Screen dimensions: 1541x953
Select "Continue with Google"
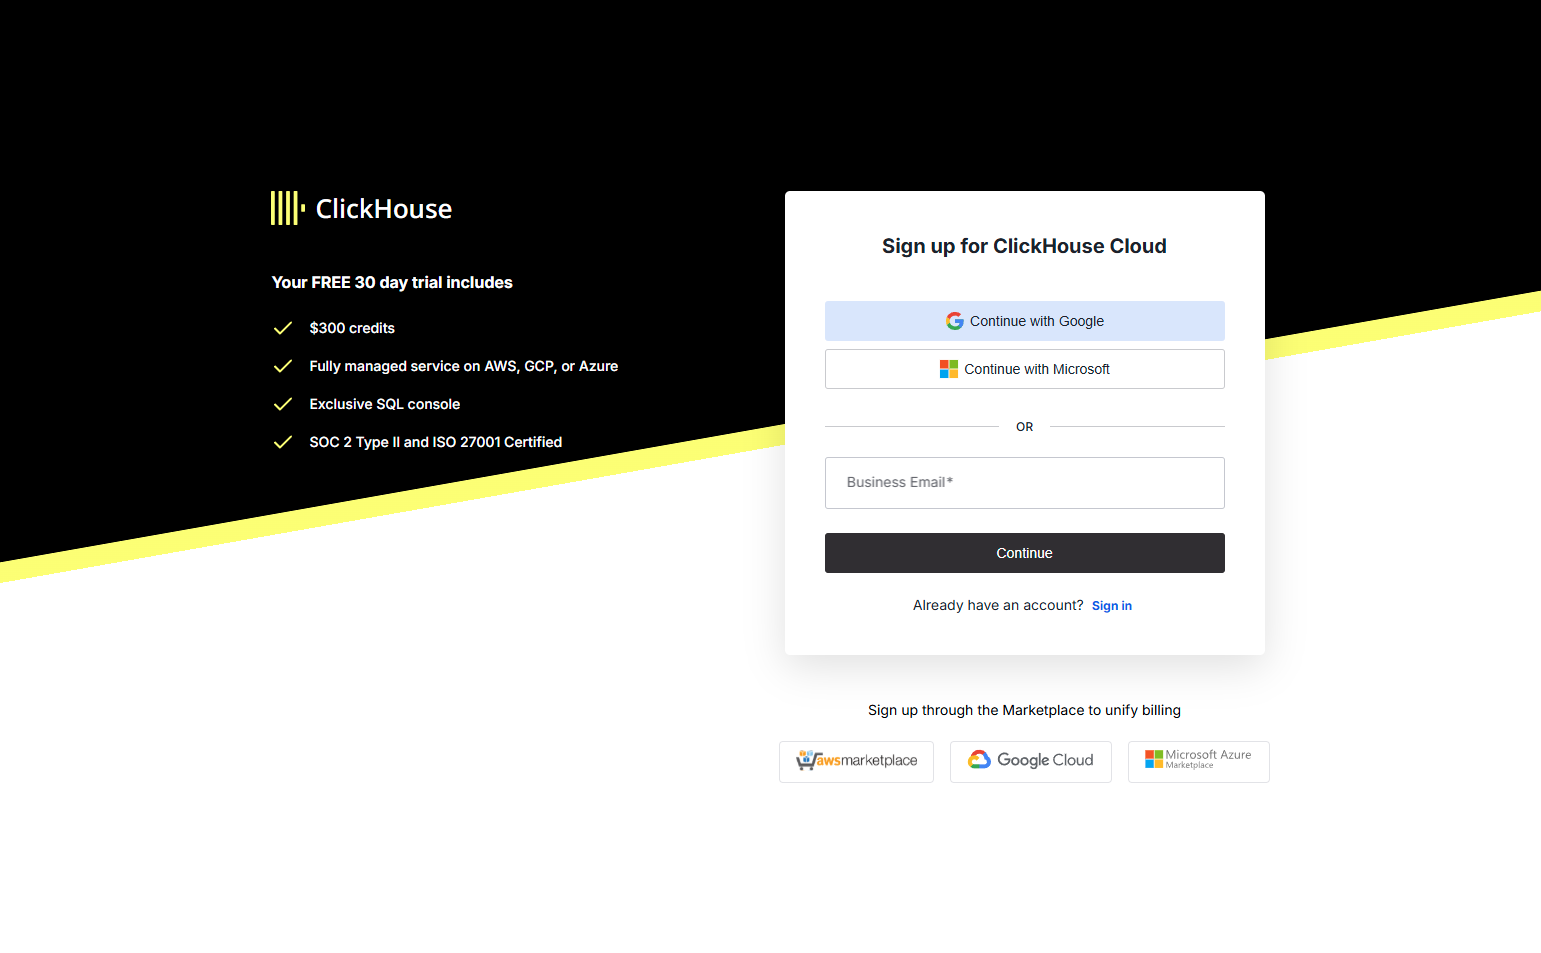tap(1024, 321)
